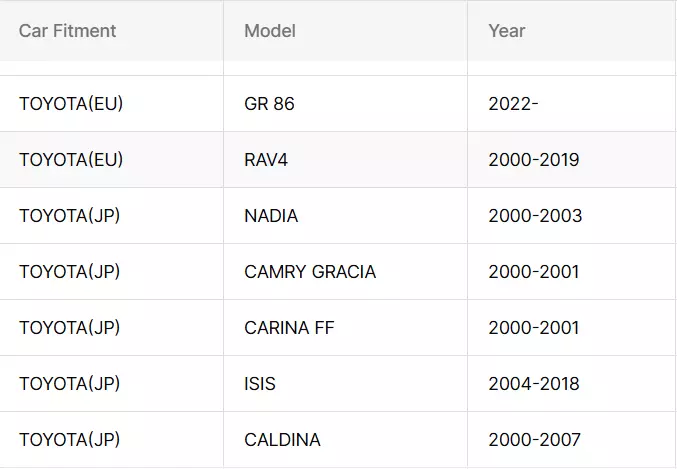Select the NADIA model cell
Screen dimensions: 677x469
pos(345,215)
